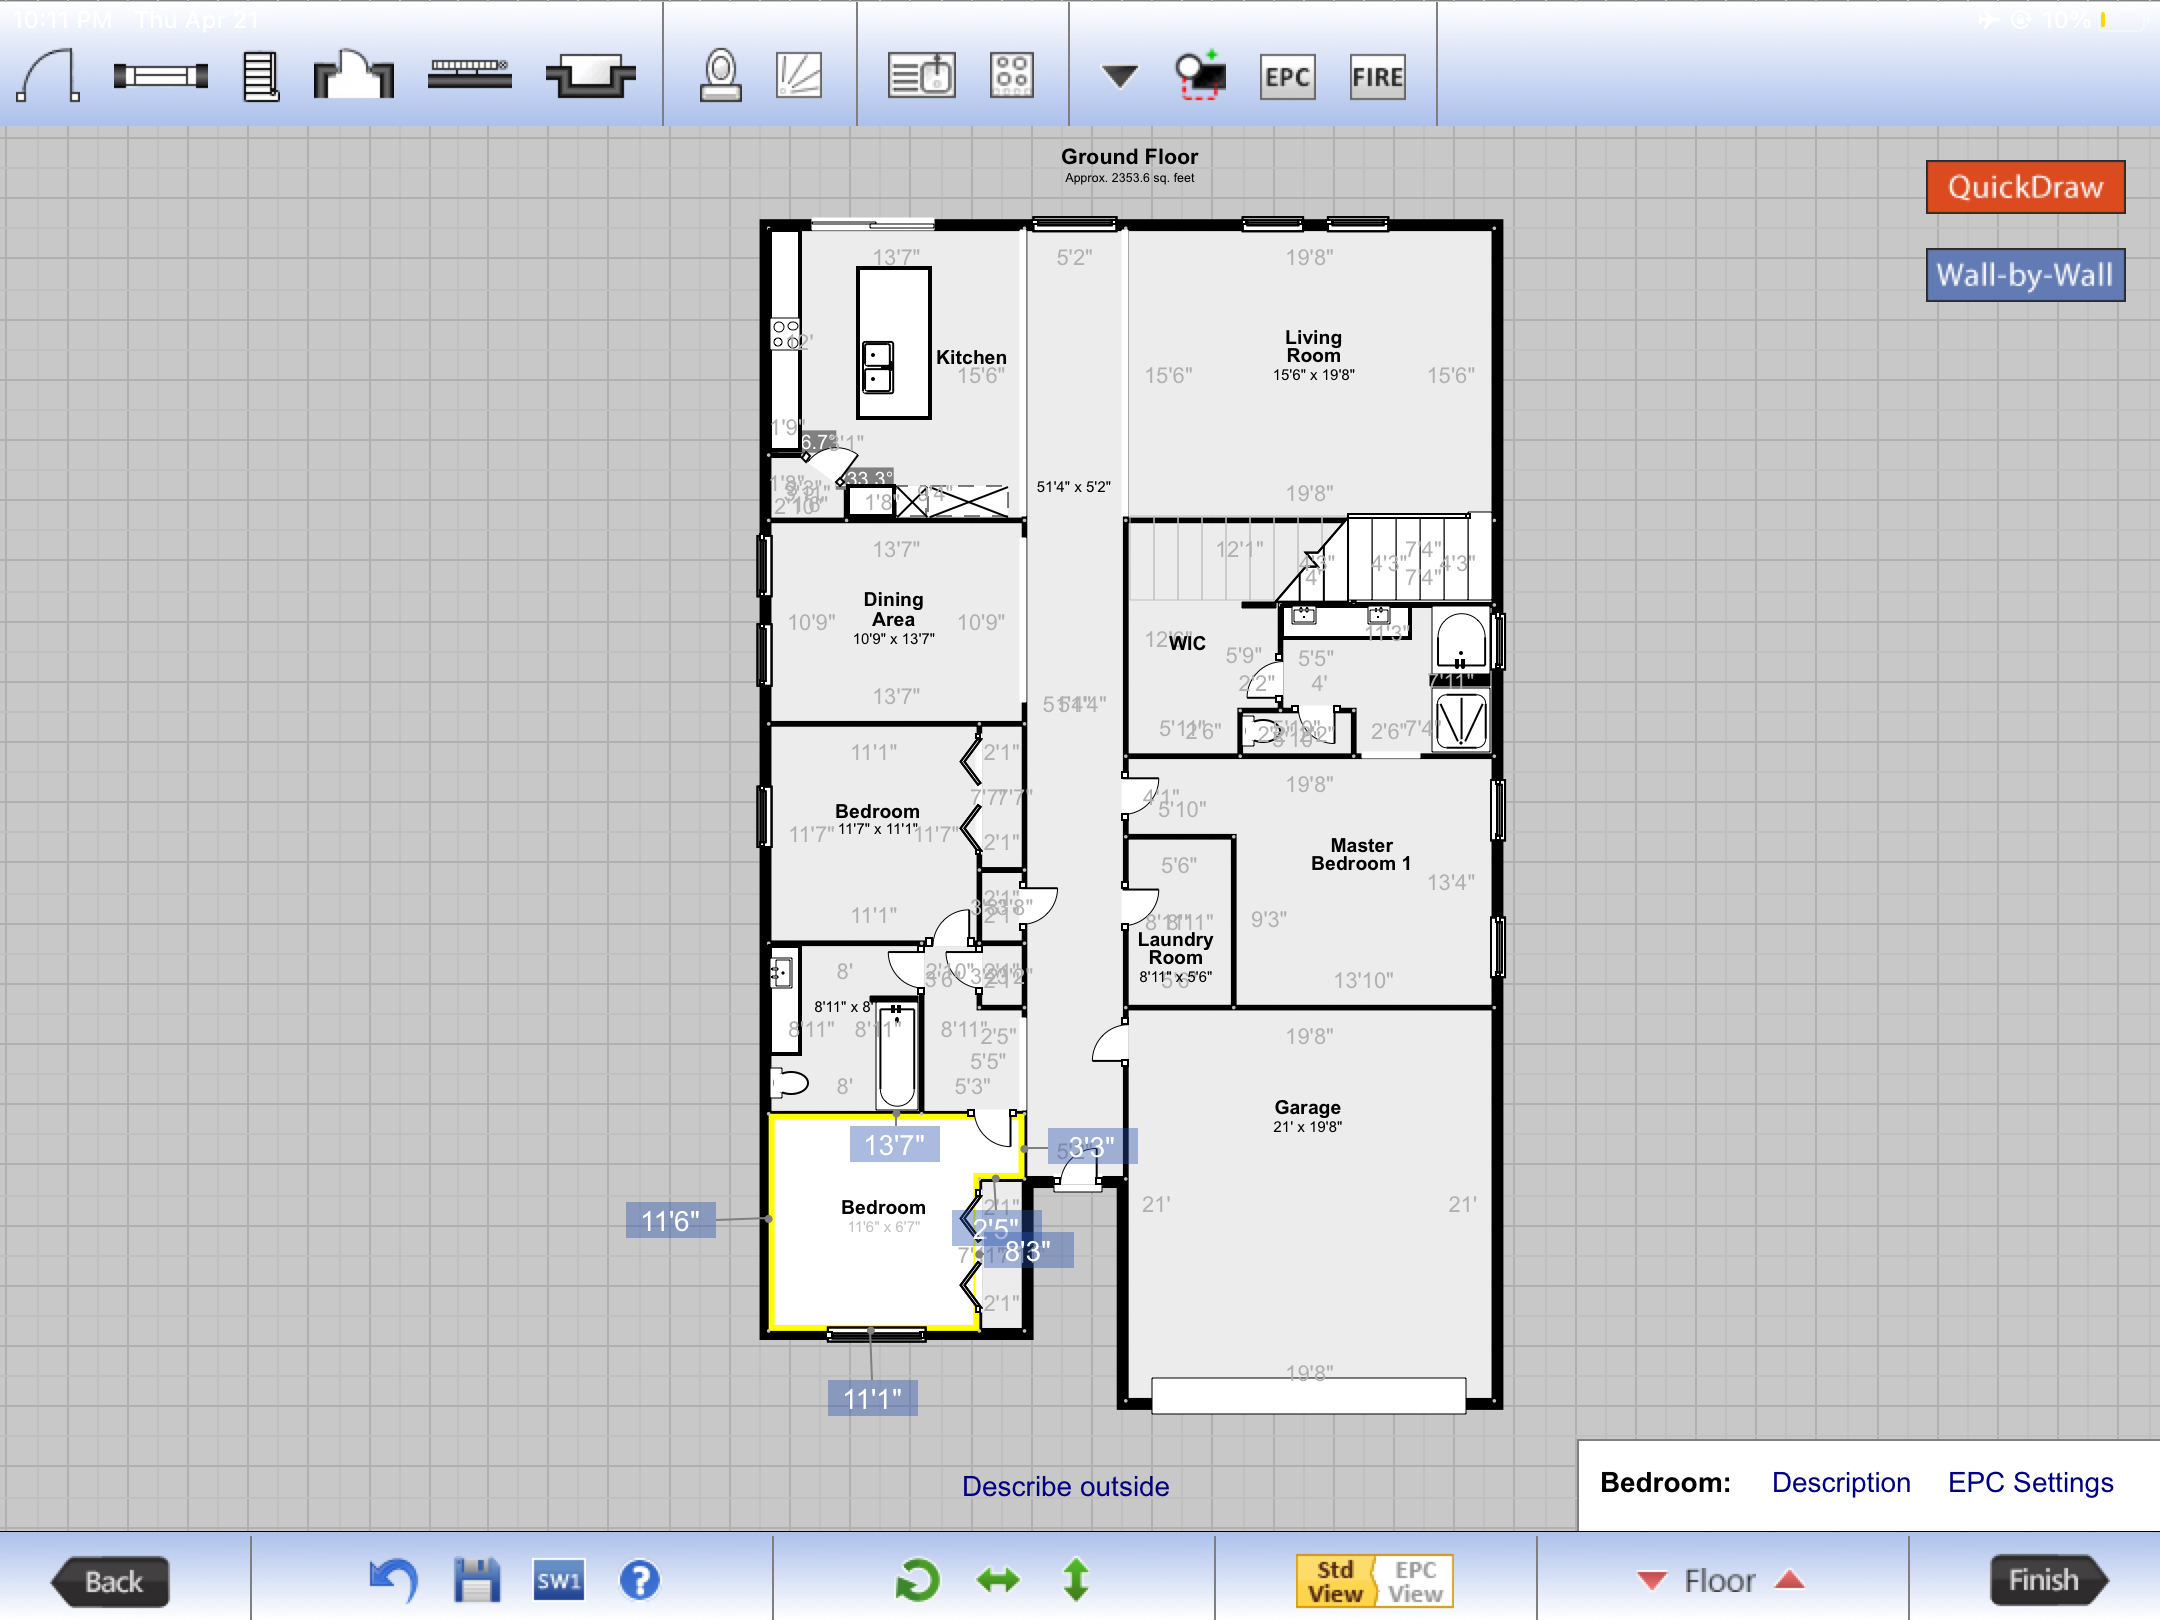Click the Describe outside link
Viewport: 2160px width, 1620px height.
(x=1065, y=1486)
